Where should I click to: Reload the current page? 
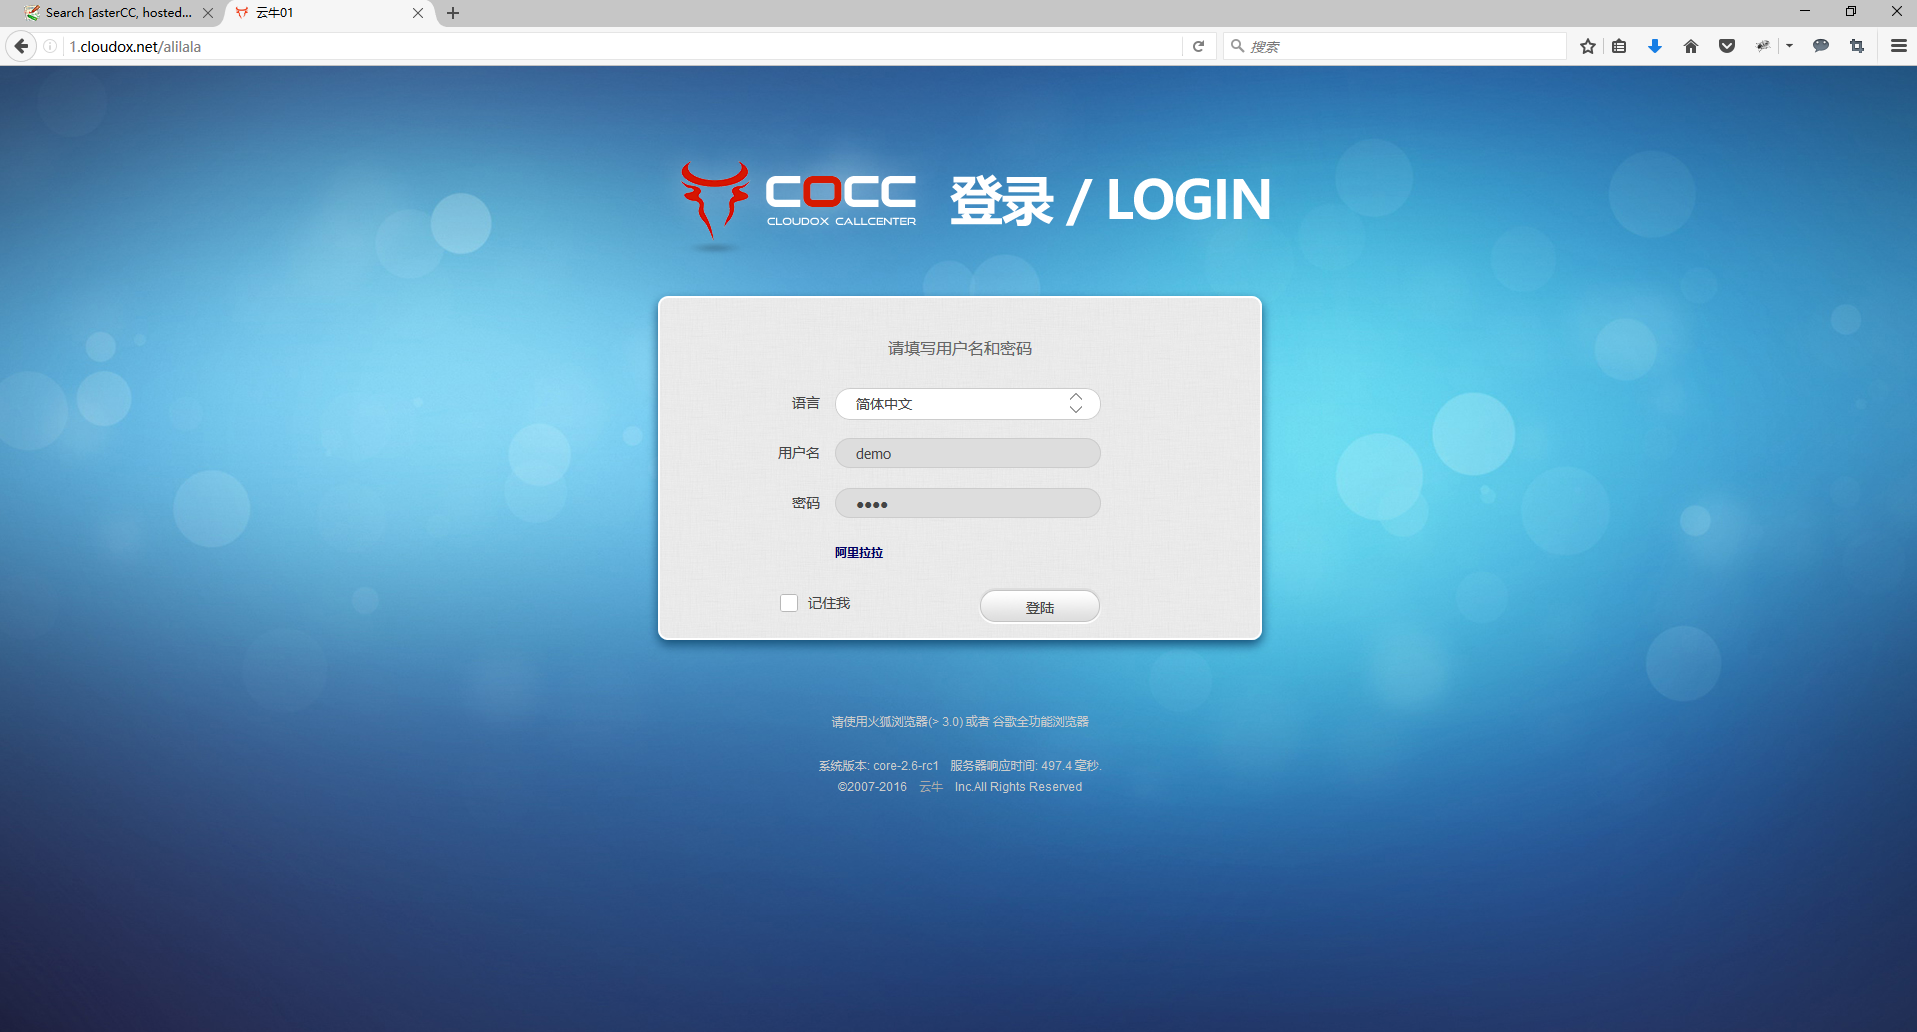[1198, 46]
